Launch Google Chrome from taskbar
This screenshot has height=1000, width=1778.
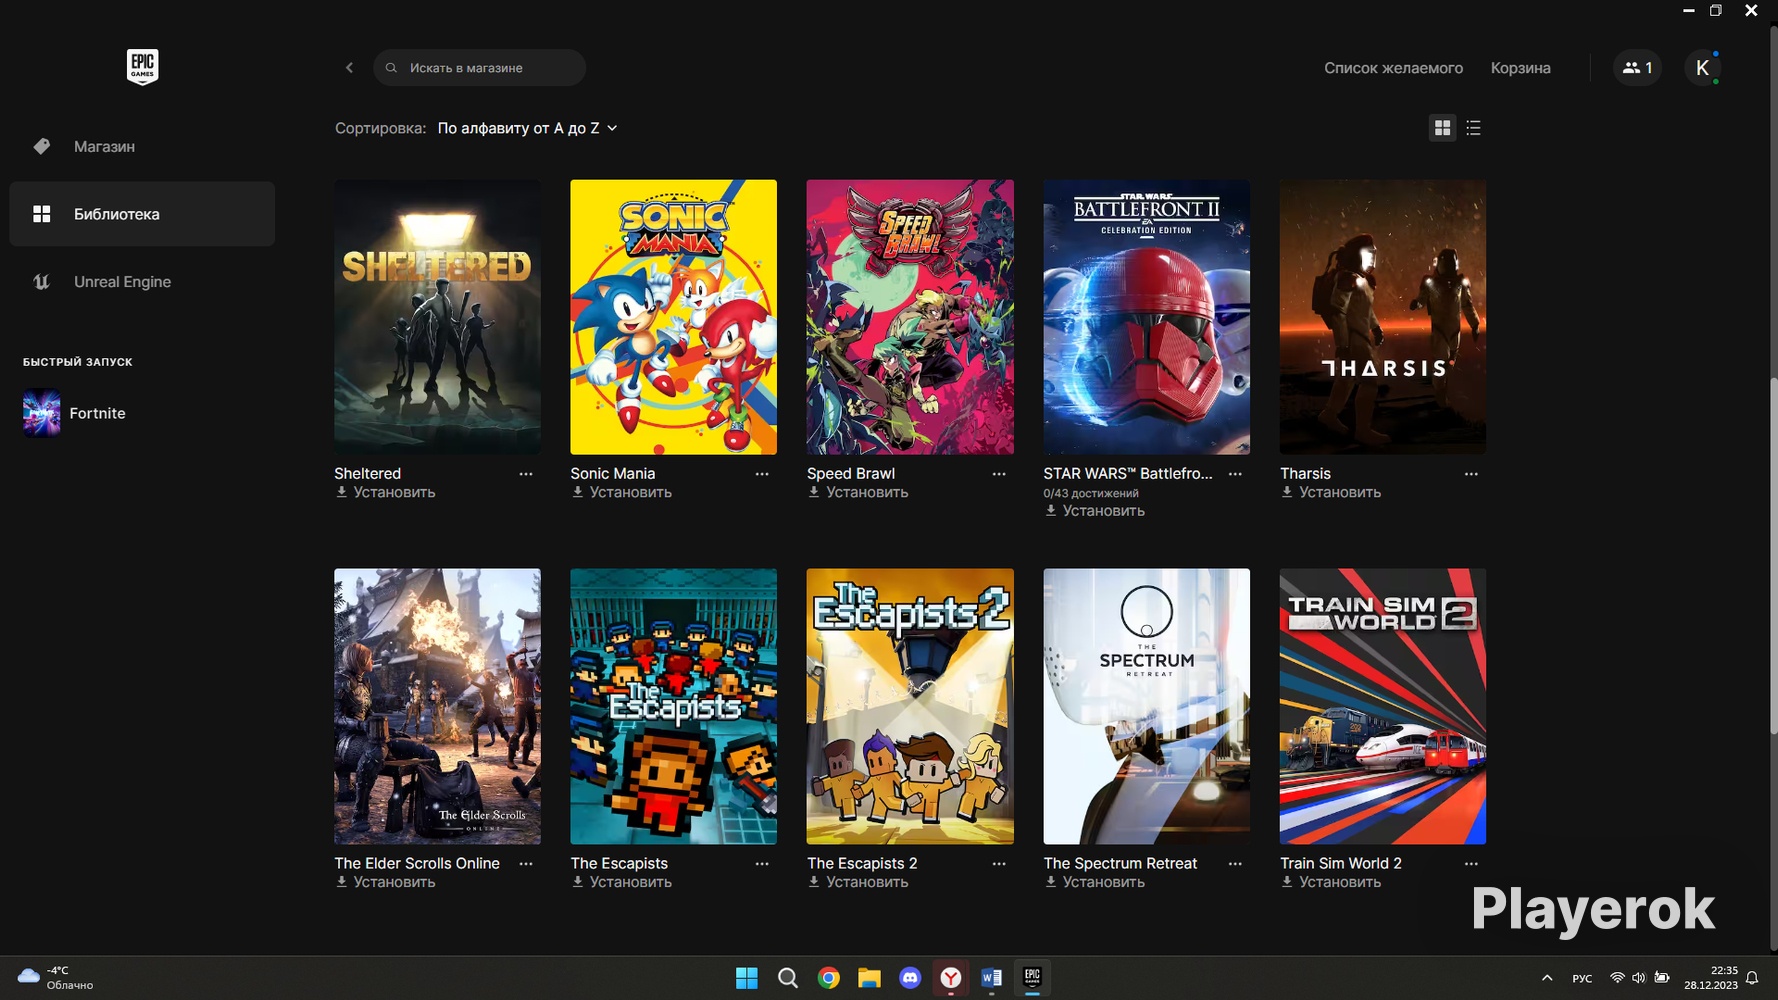pos(829,978)
